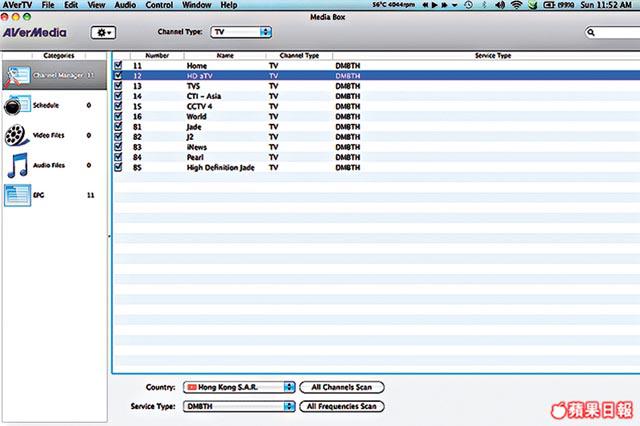Screen dimensions: 640x426
Task: Click the All Frequencies Scan button
Action: click(342, 406)
